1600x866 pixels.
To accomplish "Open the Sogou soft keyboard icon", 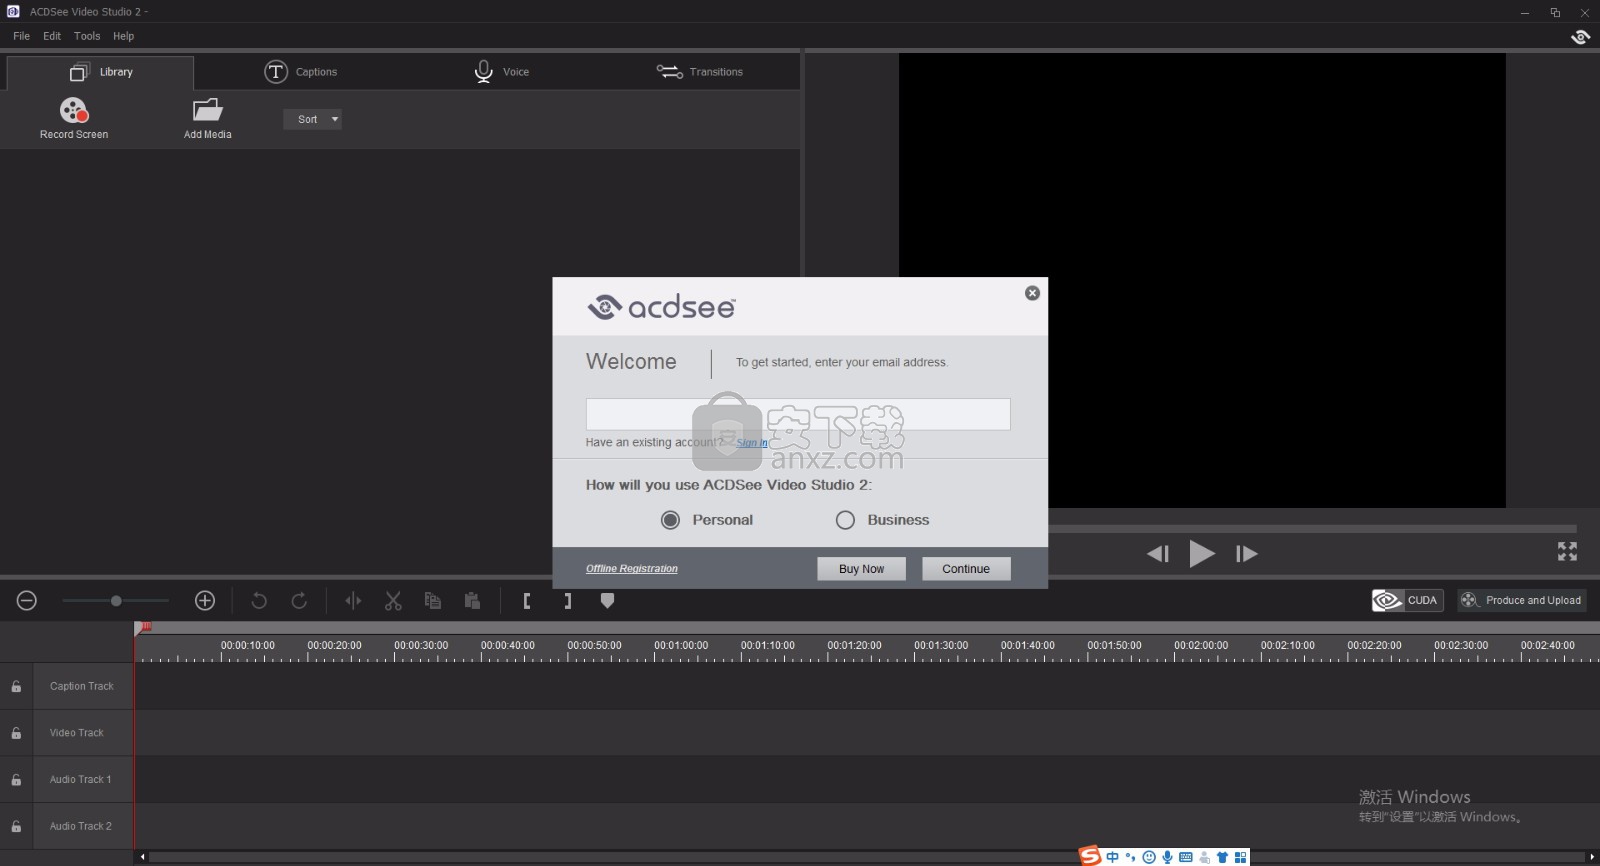I will (1186, 857).
